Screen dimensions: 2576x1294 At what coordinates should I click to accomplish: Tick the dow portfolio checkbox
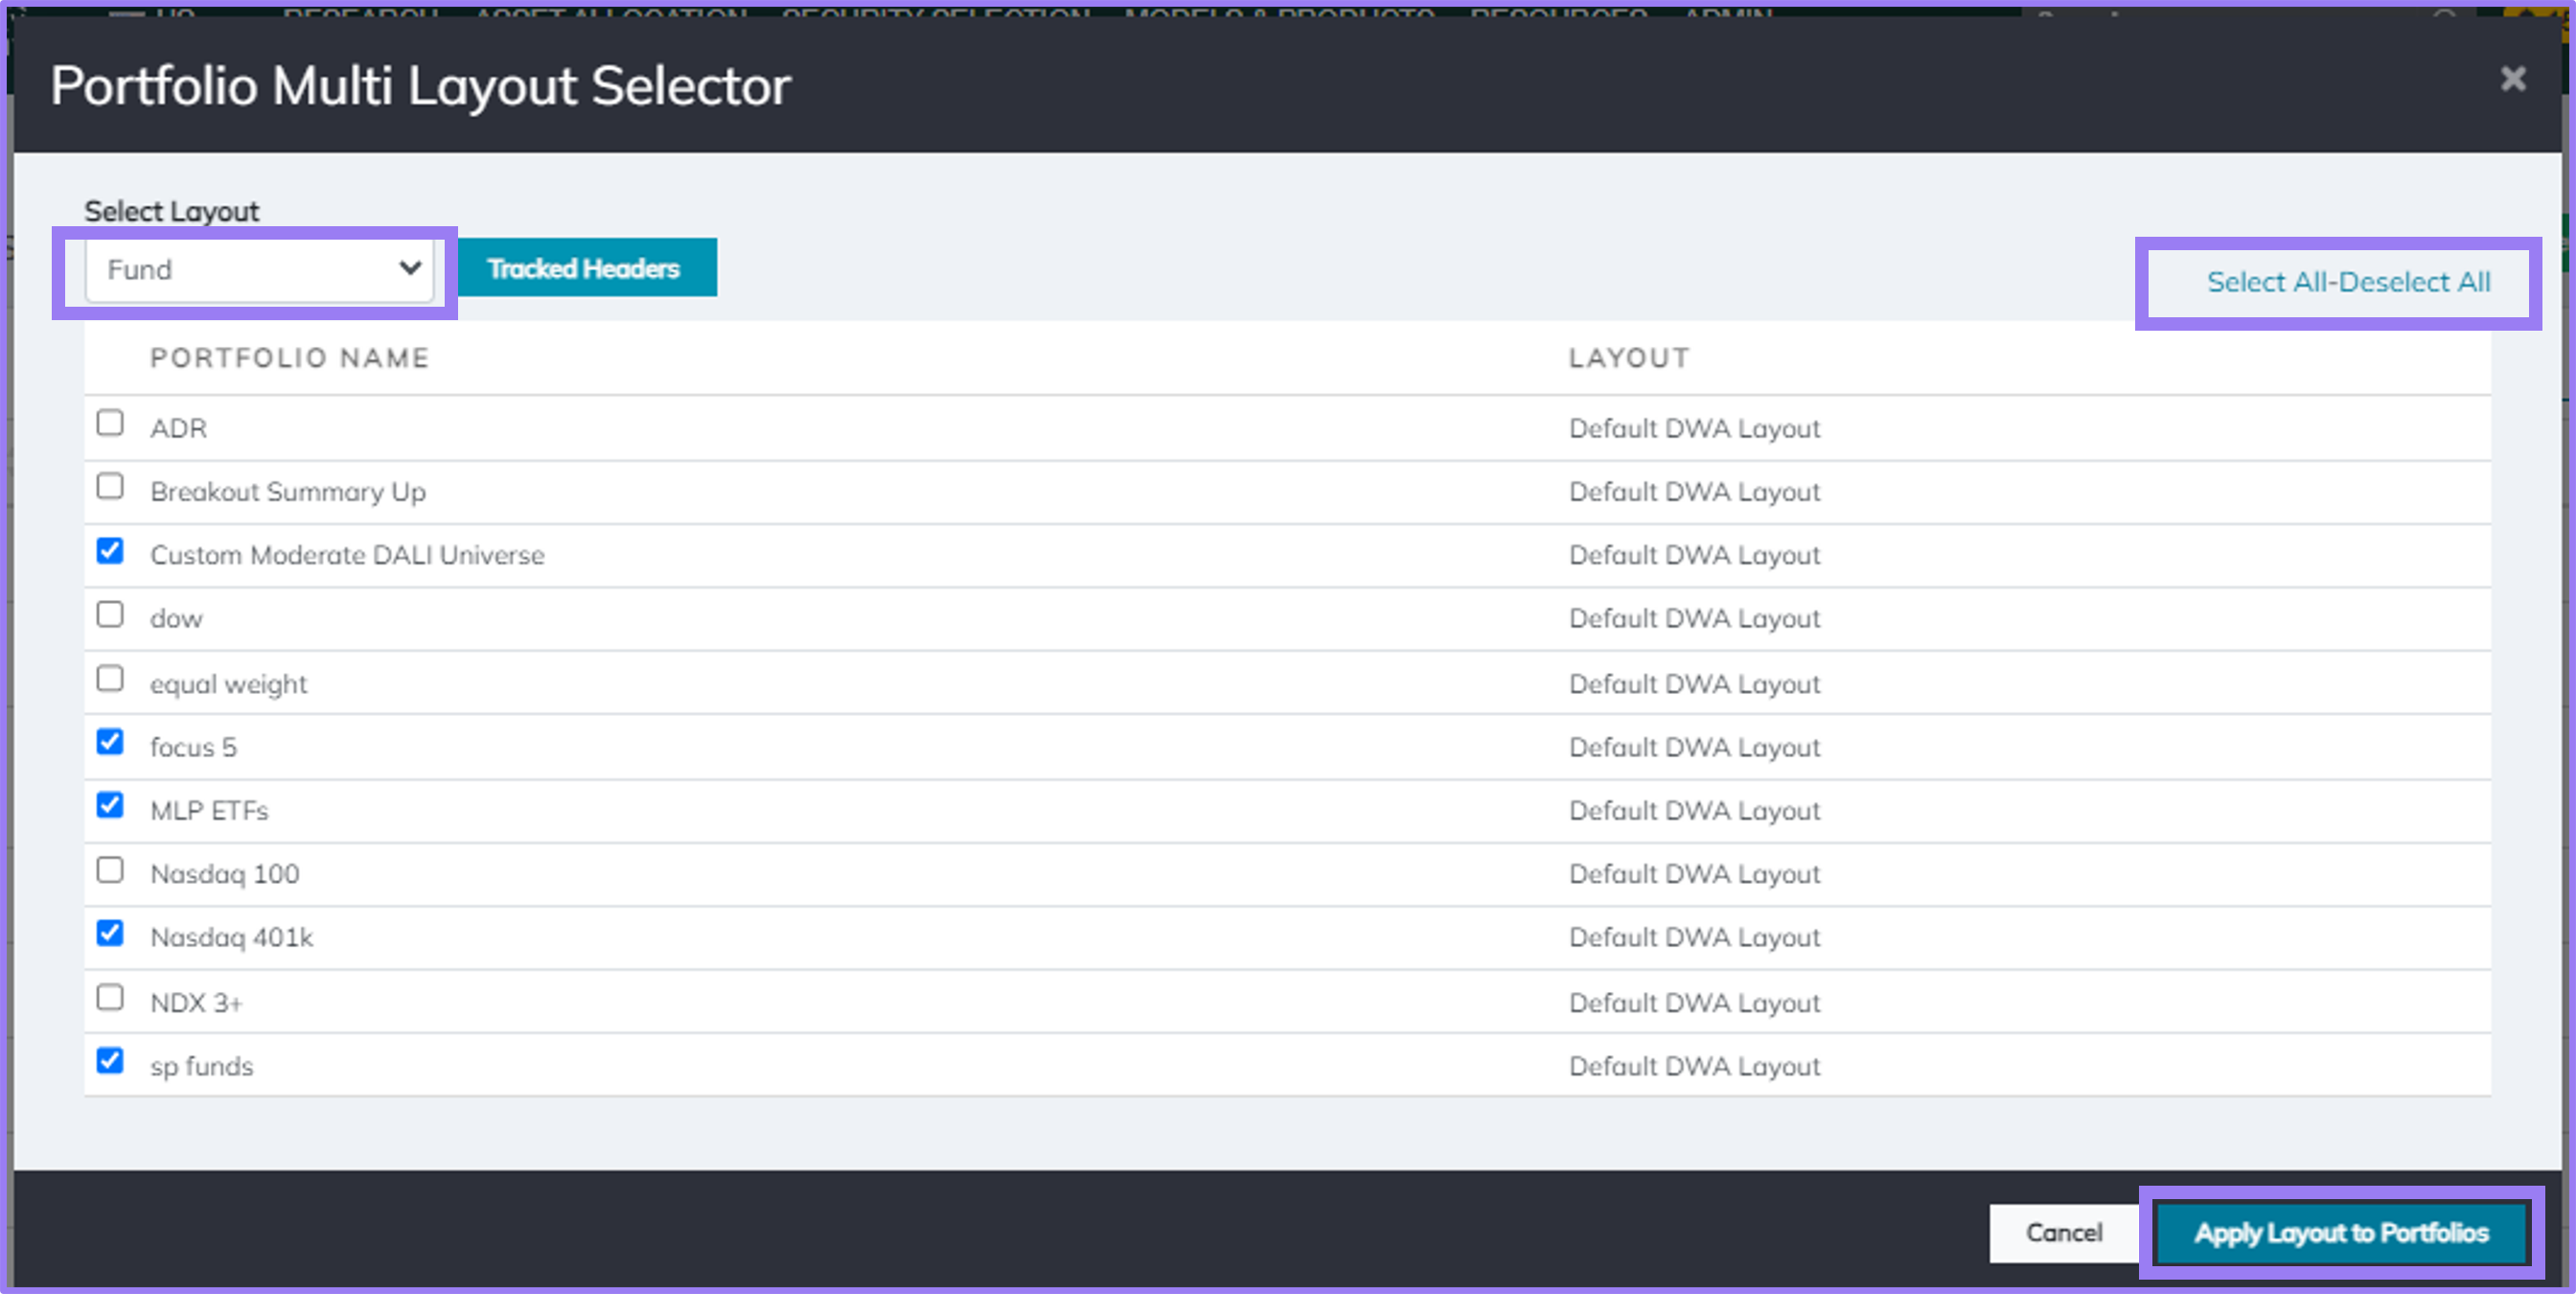tap(110, 614)
